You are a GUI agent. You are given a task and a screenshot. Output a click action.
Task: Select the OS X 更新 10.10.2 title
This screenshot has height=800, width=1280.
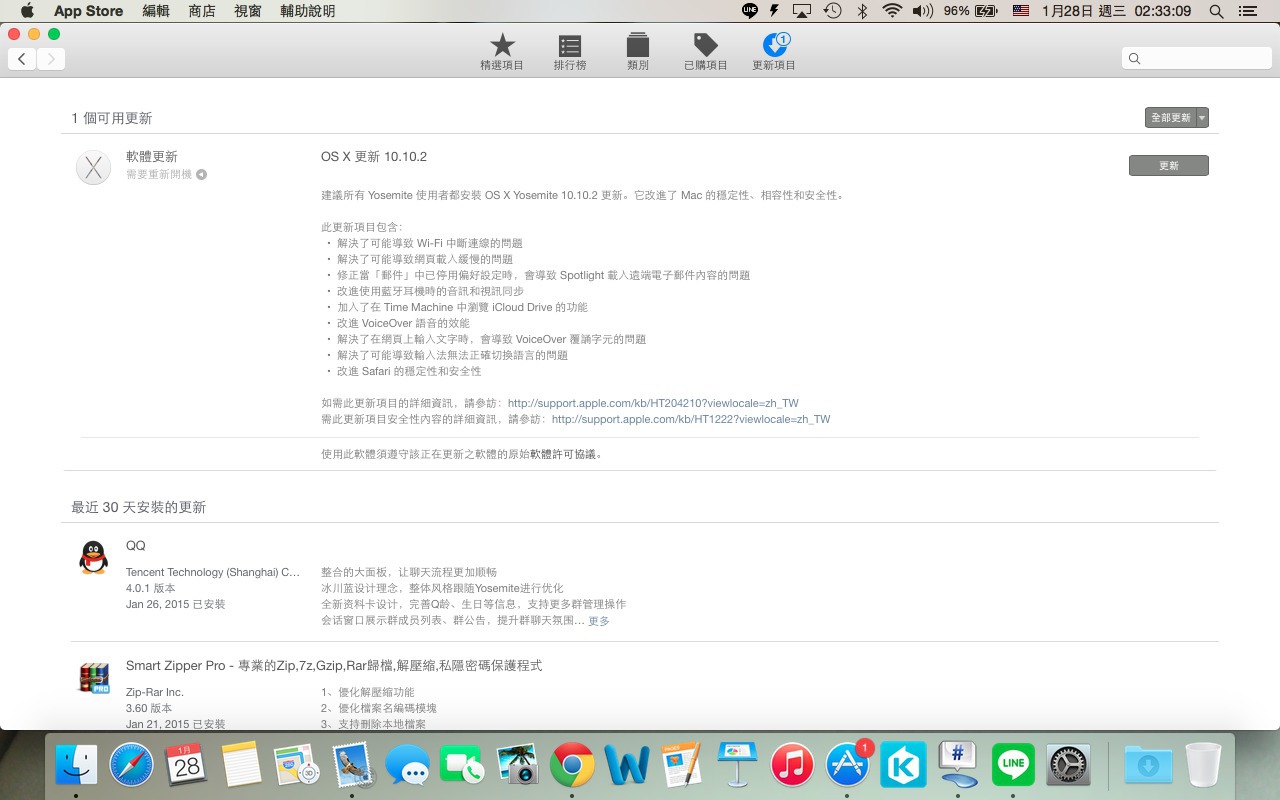tap(374, 157)
